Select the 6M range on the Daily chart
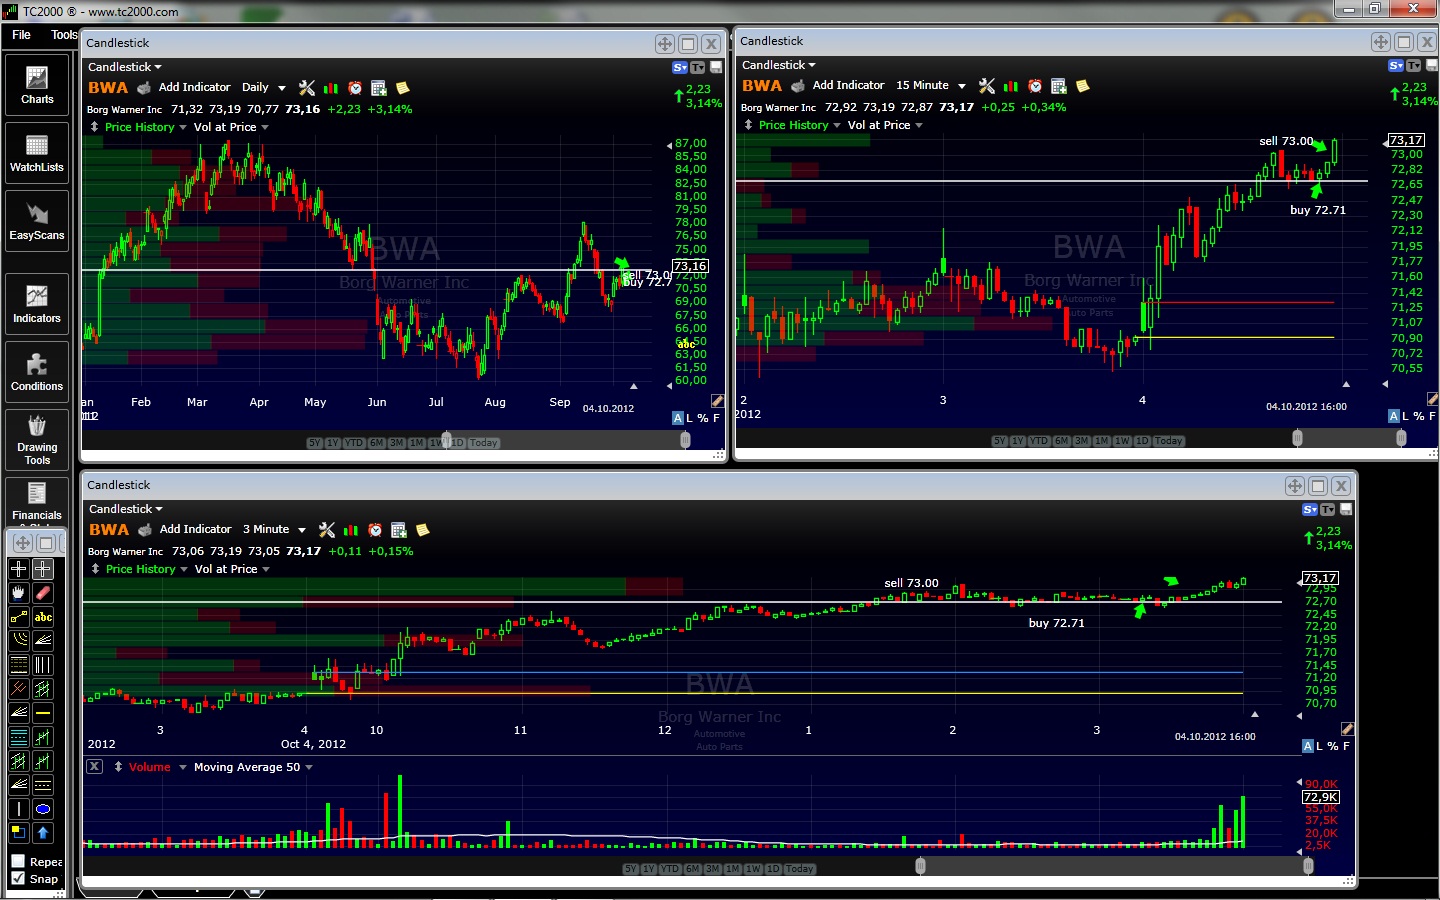 (376, 443)
